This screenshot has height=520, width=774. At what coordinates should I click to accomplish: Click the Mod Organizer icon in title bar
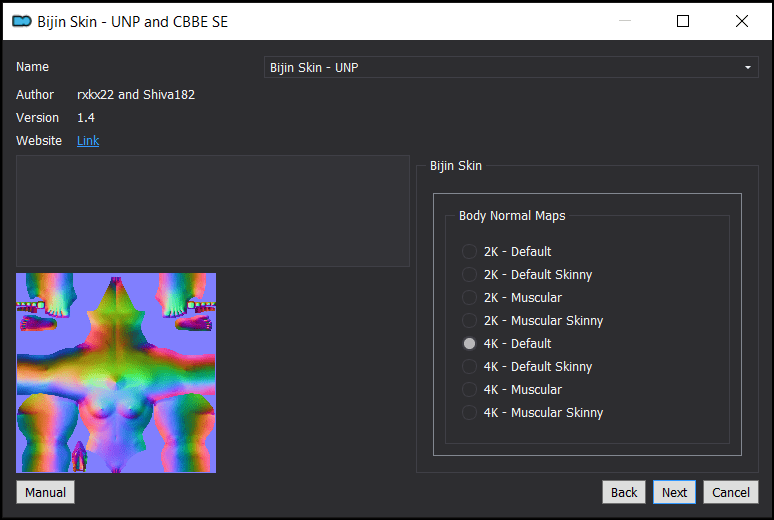[x=22, y=21]
